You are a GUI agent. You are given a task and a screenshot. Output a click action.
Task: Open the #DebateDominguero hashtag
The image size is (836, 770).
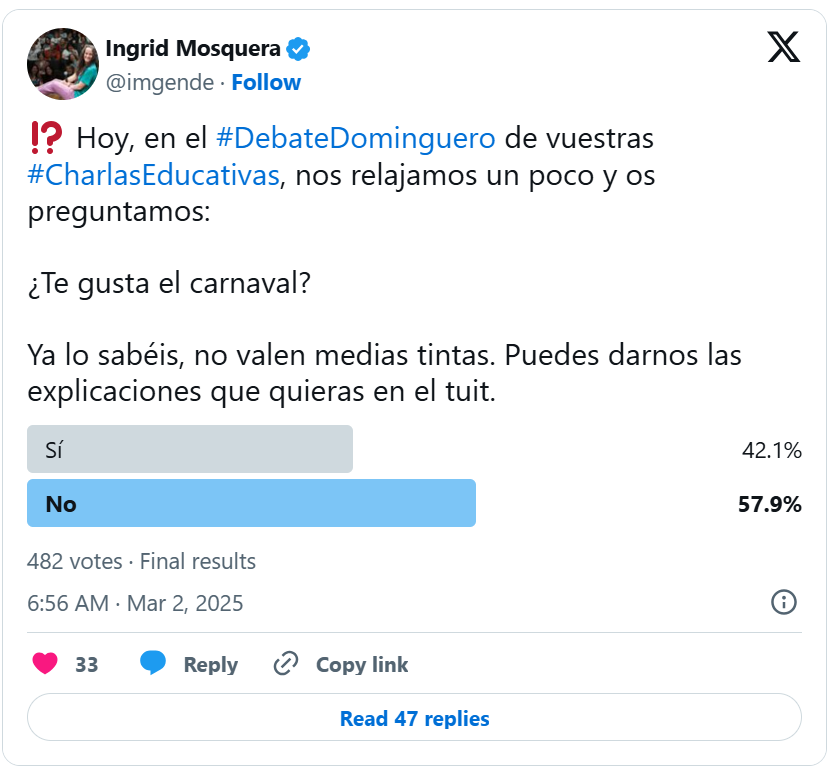pos(355,137)
